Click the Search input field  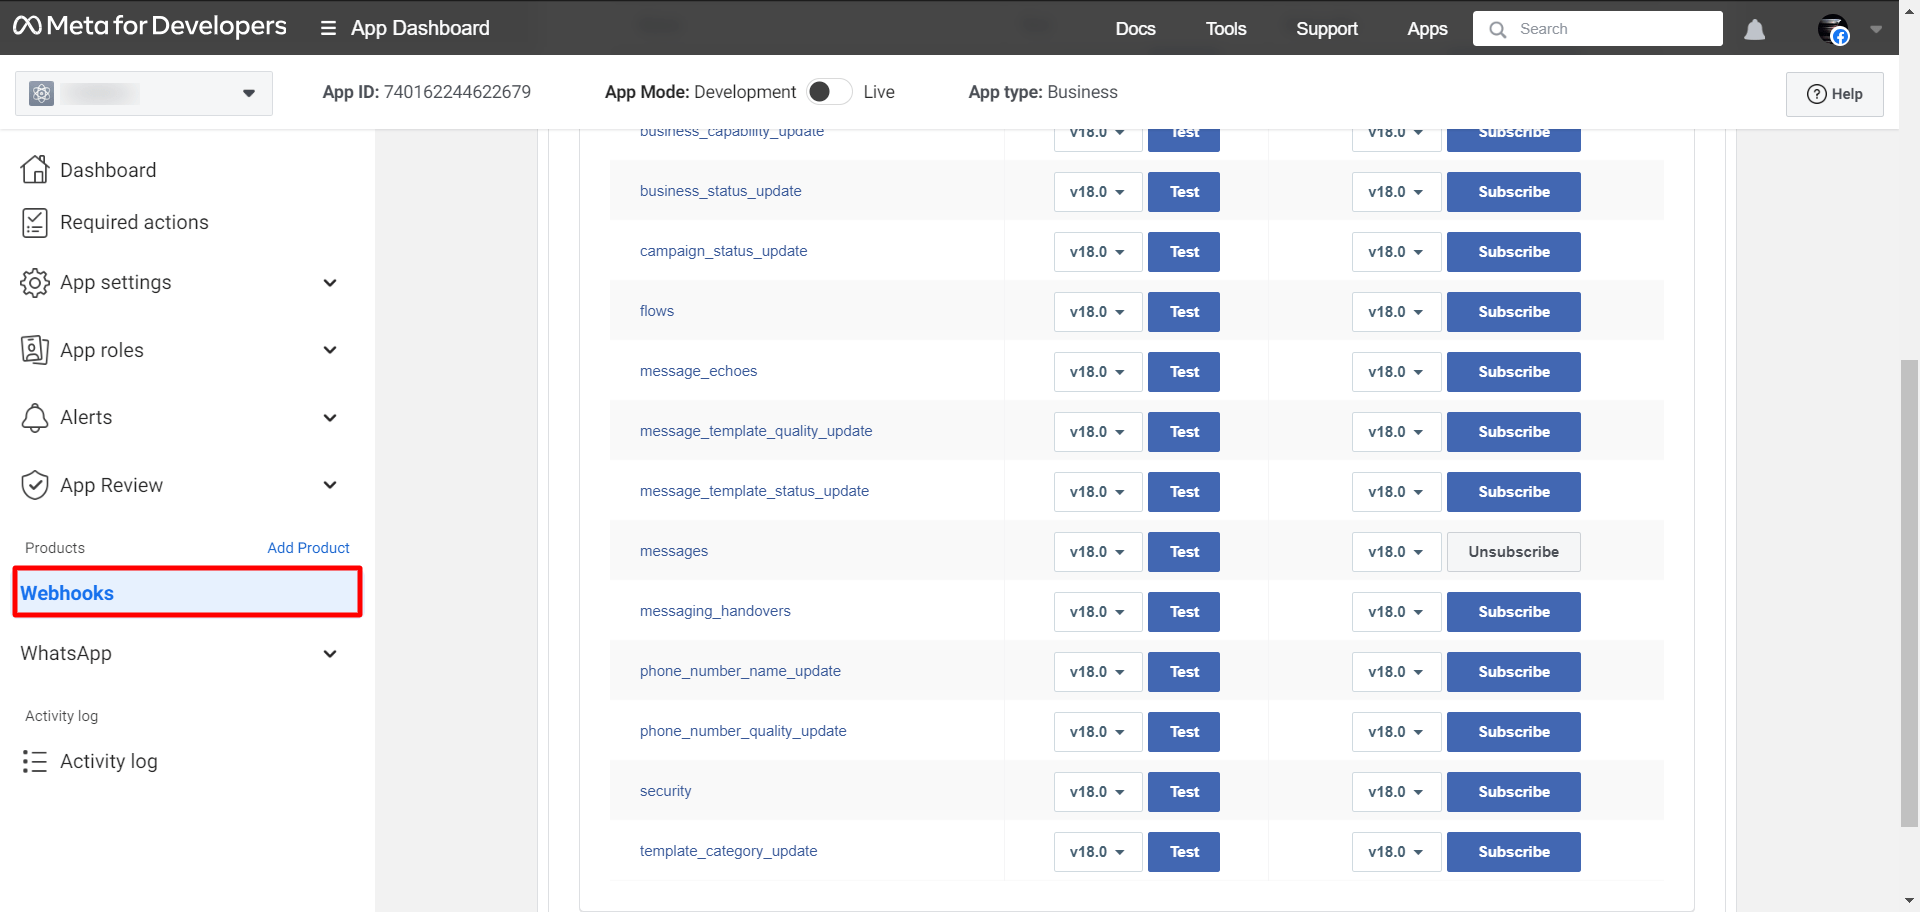pos(1610,29)
